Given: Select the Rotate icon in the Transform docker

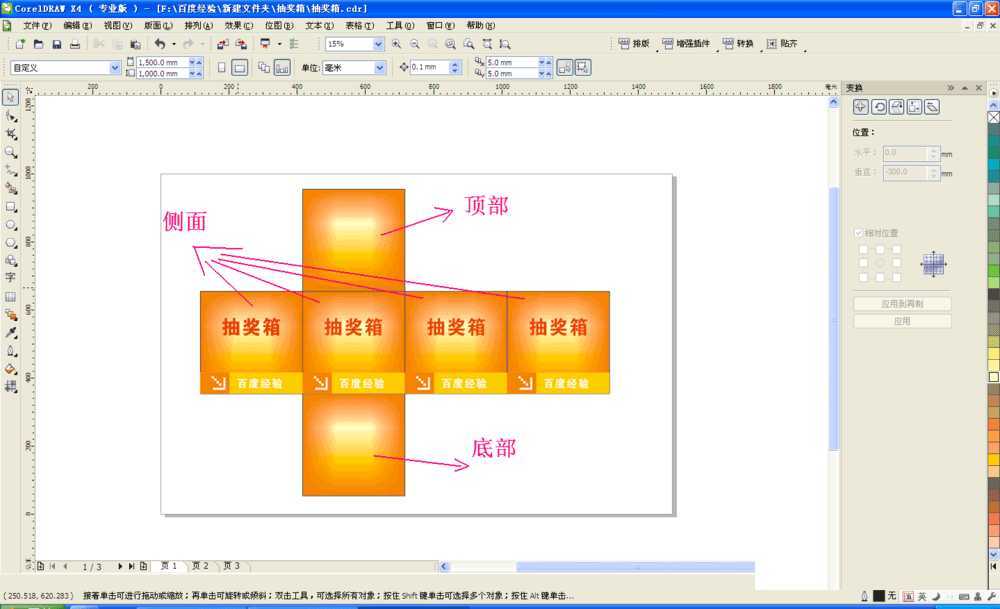Looking at the screenshot, I should [x=878, y=106].
